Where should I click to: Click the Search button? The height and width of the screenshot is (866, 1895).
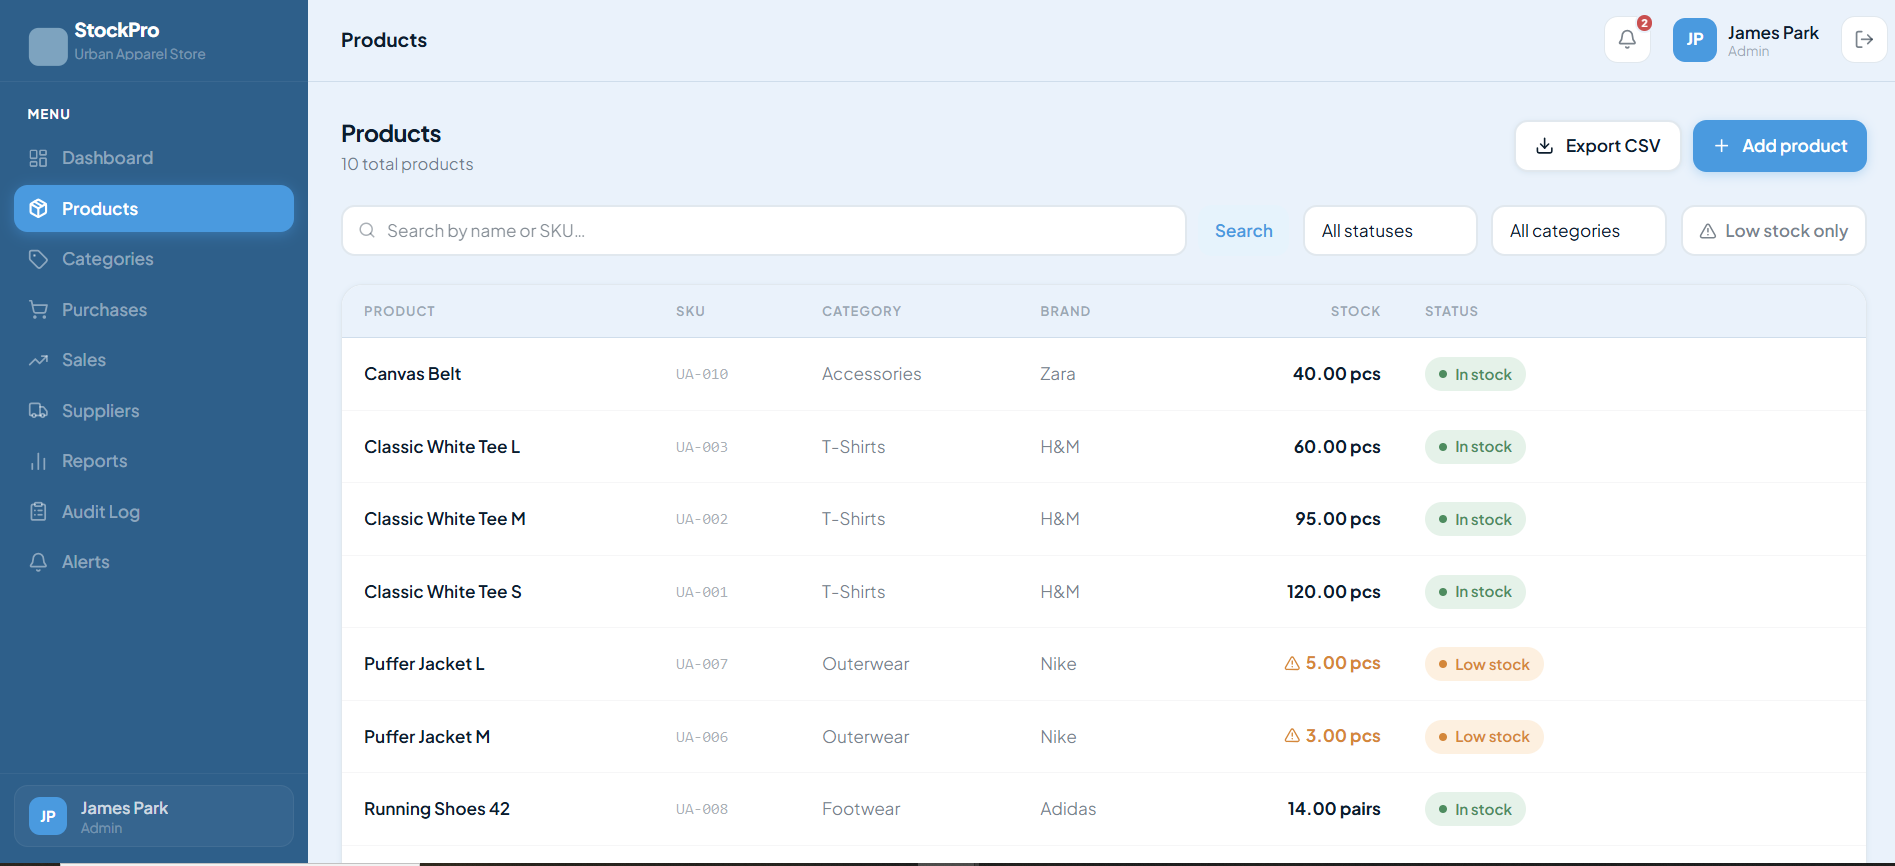click(x=1243, y=231)
